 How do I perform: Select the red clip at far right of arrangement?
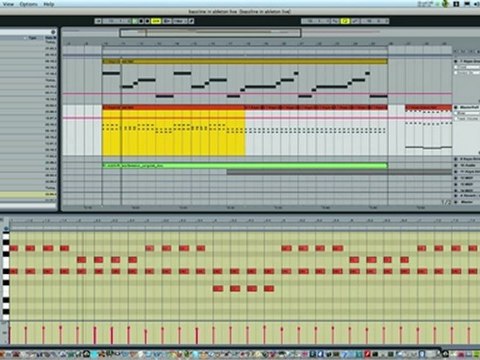429,107
